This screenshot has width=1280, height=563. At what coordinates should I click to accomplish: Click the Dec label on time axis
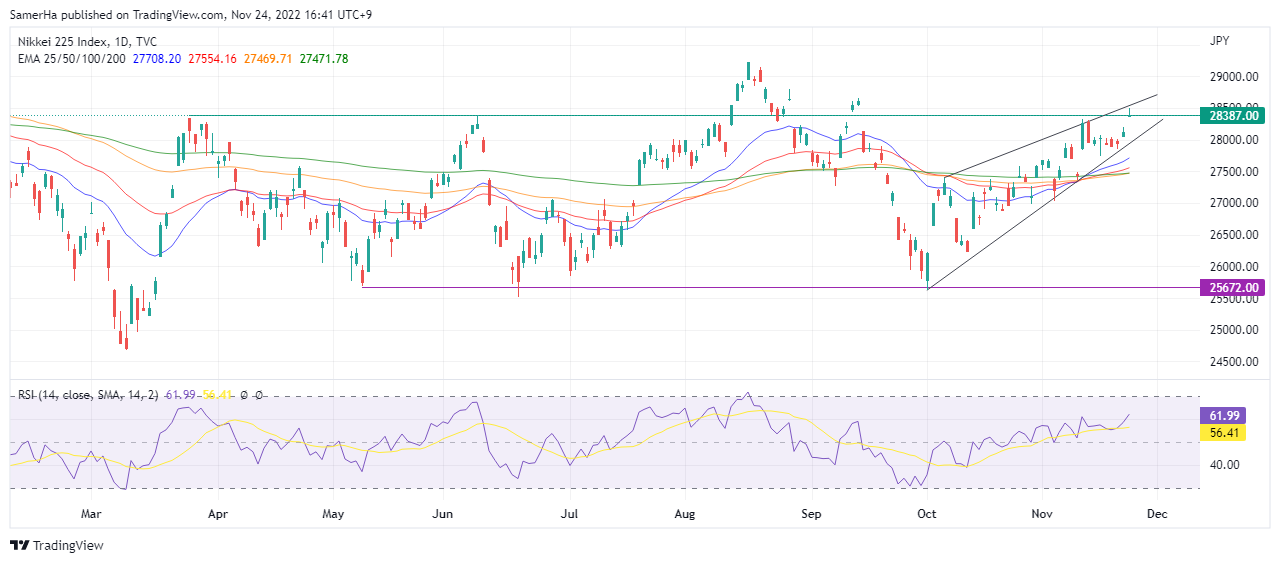[x=1157, y=515]
